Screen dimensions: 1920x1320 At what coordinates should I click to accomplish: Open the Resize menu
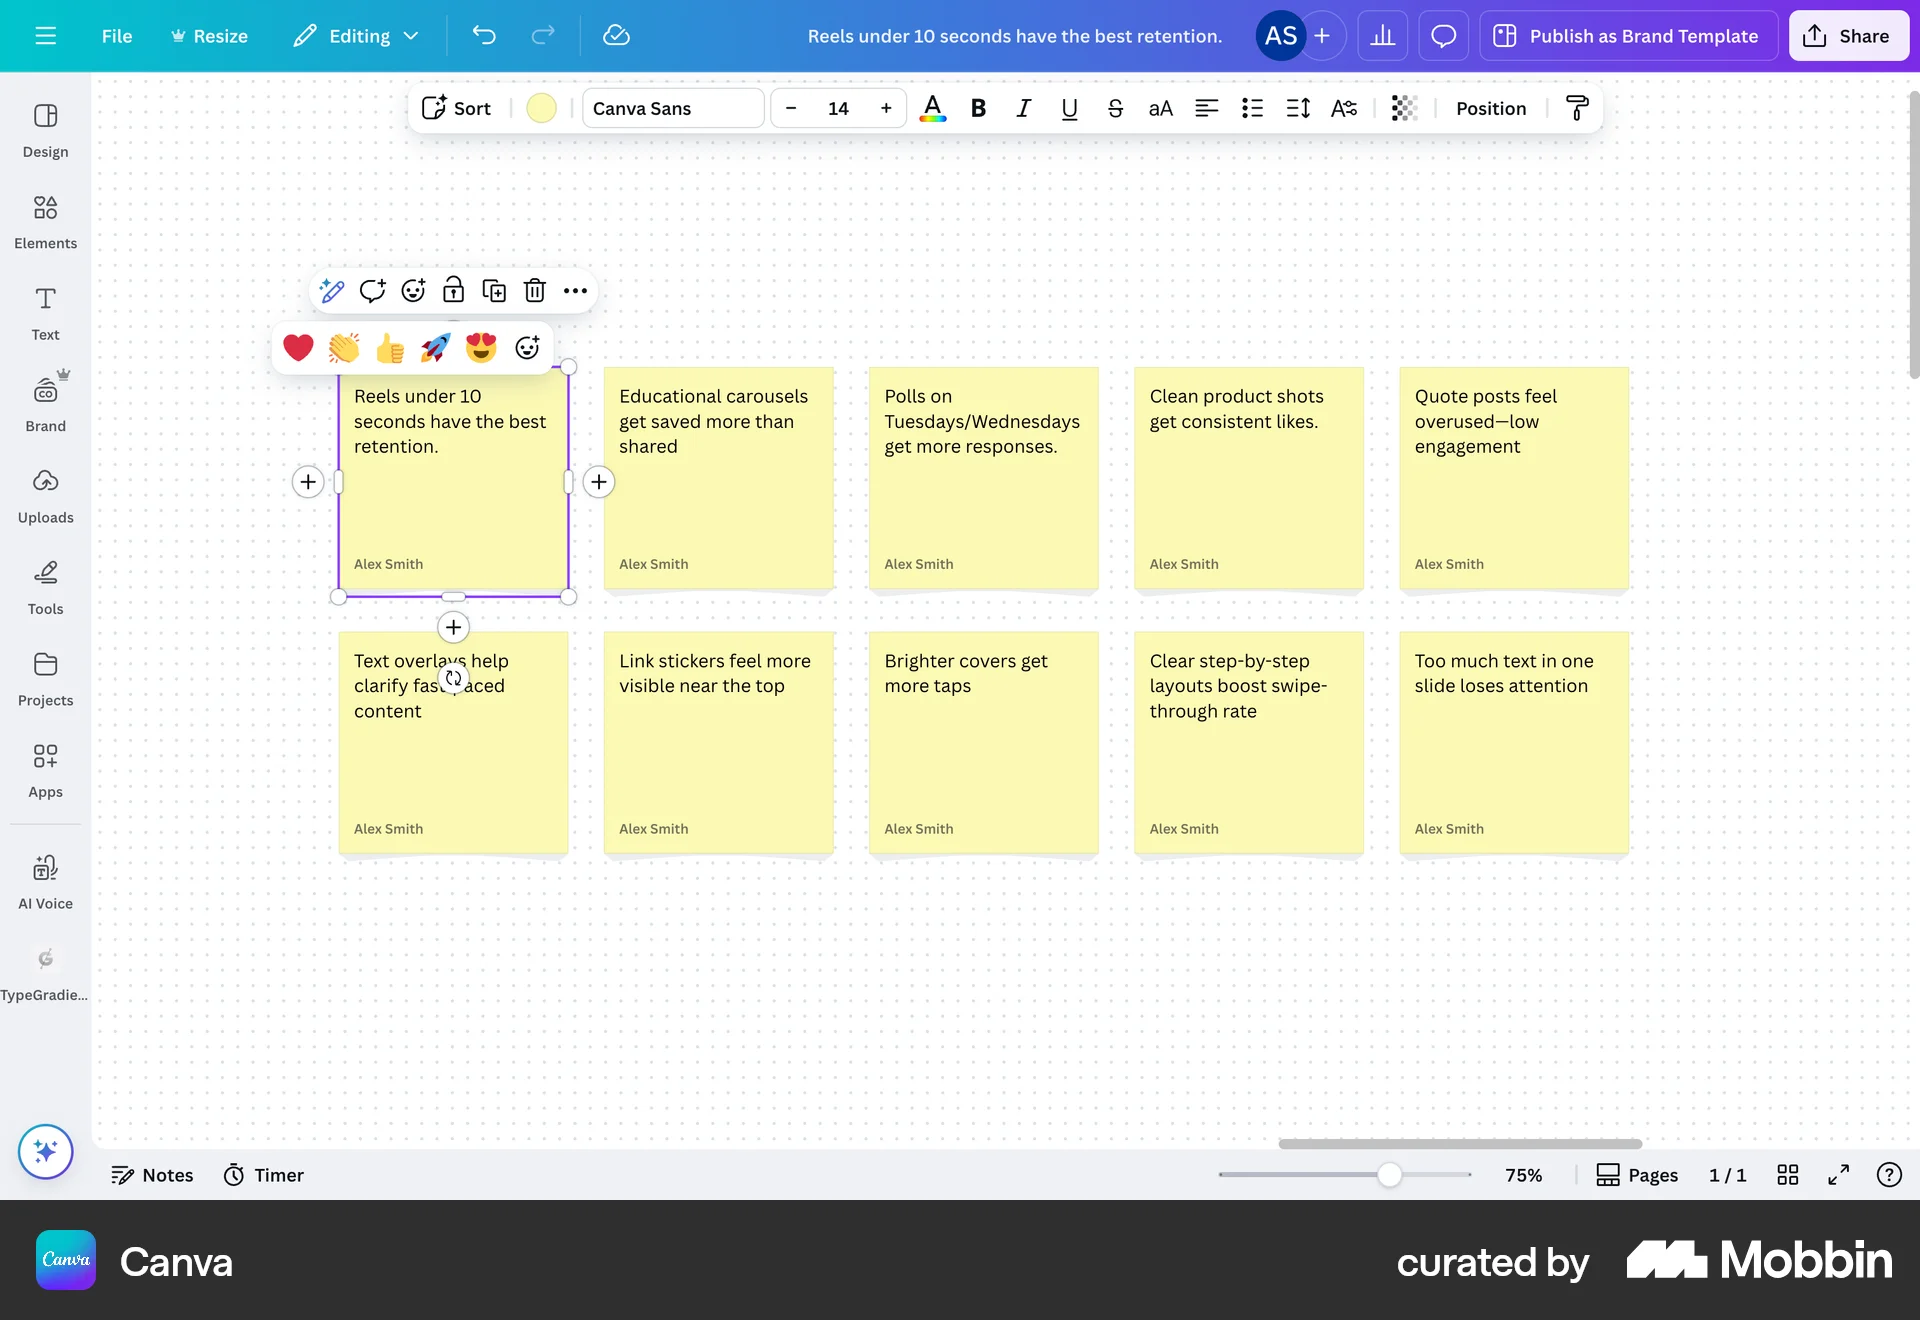click(x=209, y=36)
